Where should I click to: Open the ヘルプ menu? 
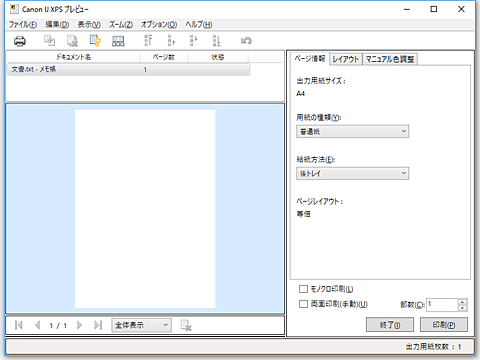(199, 24)
